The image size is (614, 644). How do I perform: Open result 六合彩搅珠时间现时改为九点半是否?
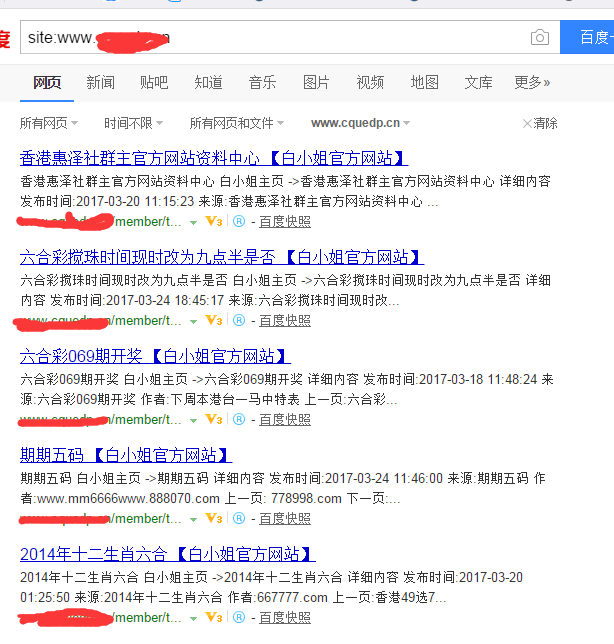tap(222, 257)
